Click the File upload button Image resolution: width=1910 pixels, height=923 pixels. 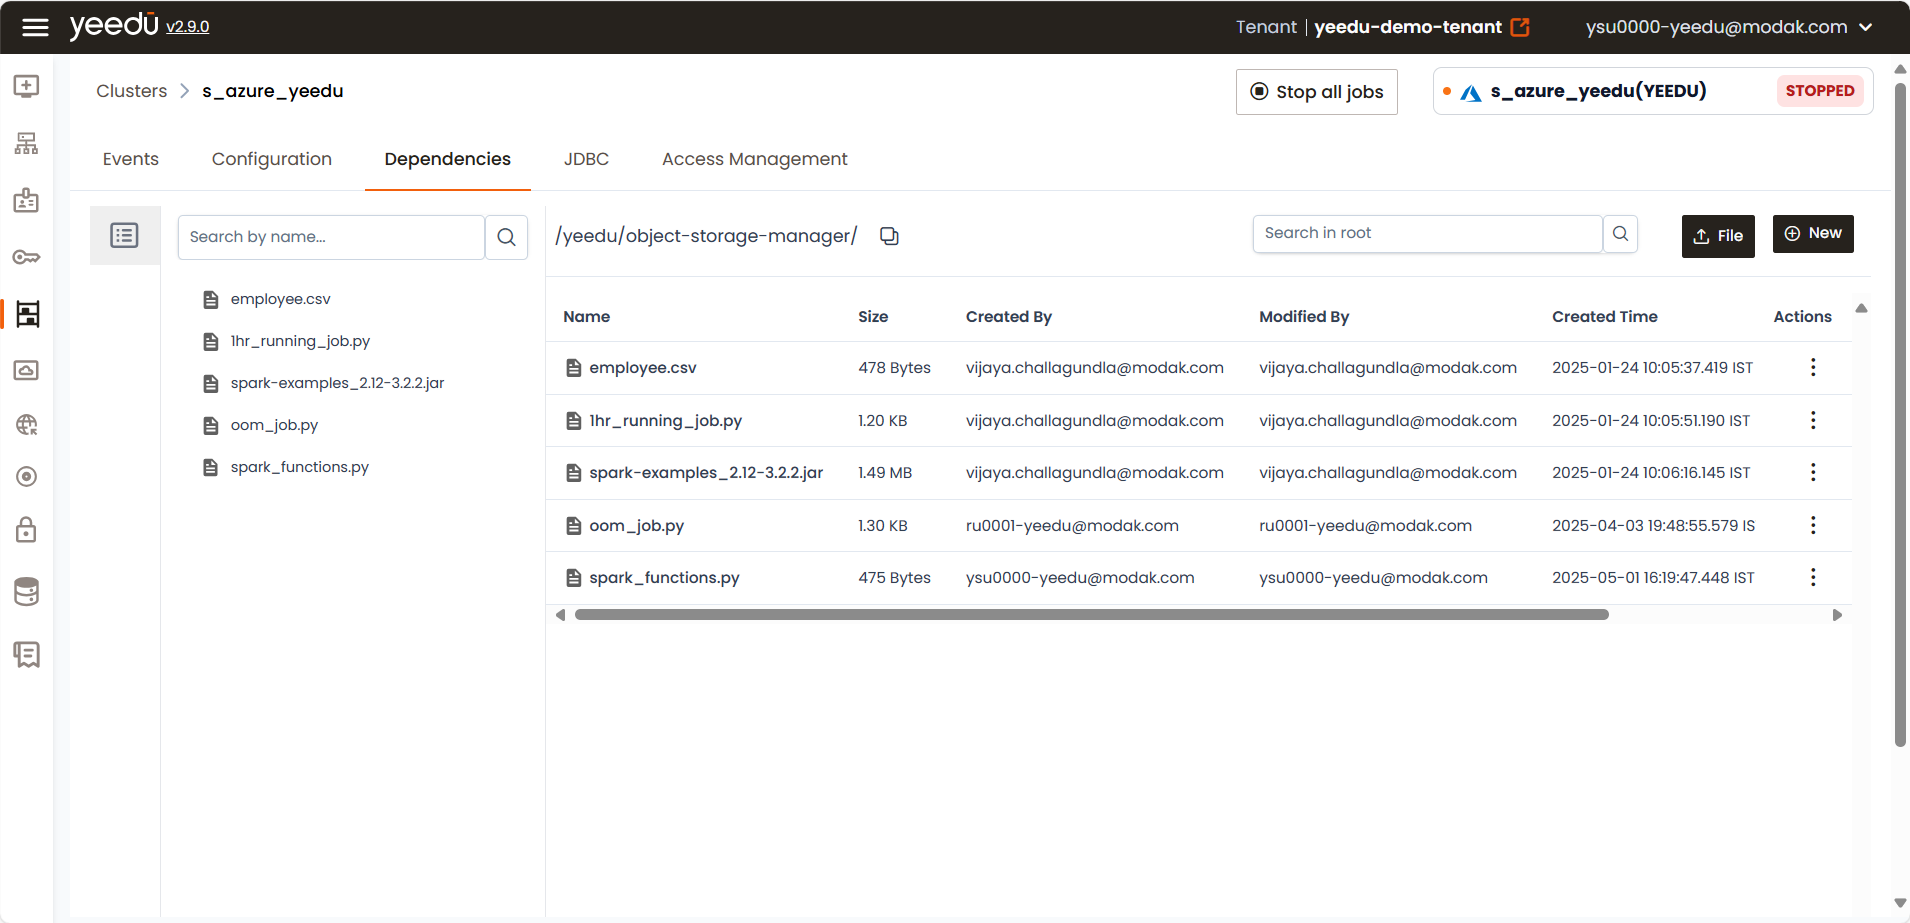pyautogui.click(x=1718, y=236)
